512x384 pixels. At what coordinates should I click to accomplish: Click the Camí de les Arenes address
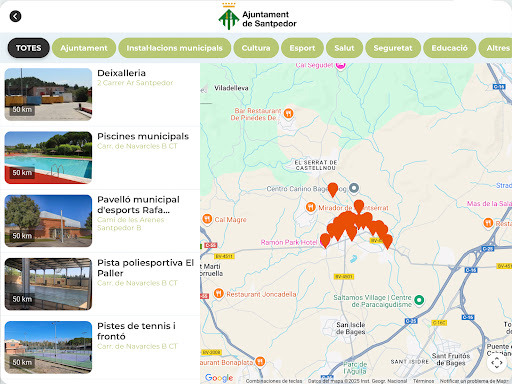[x=131, y=224]
